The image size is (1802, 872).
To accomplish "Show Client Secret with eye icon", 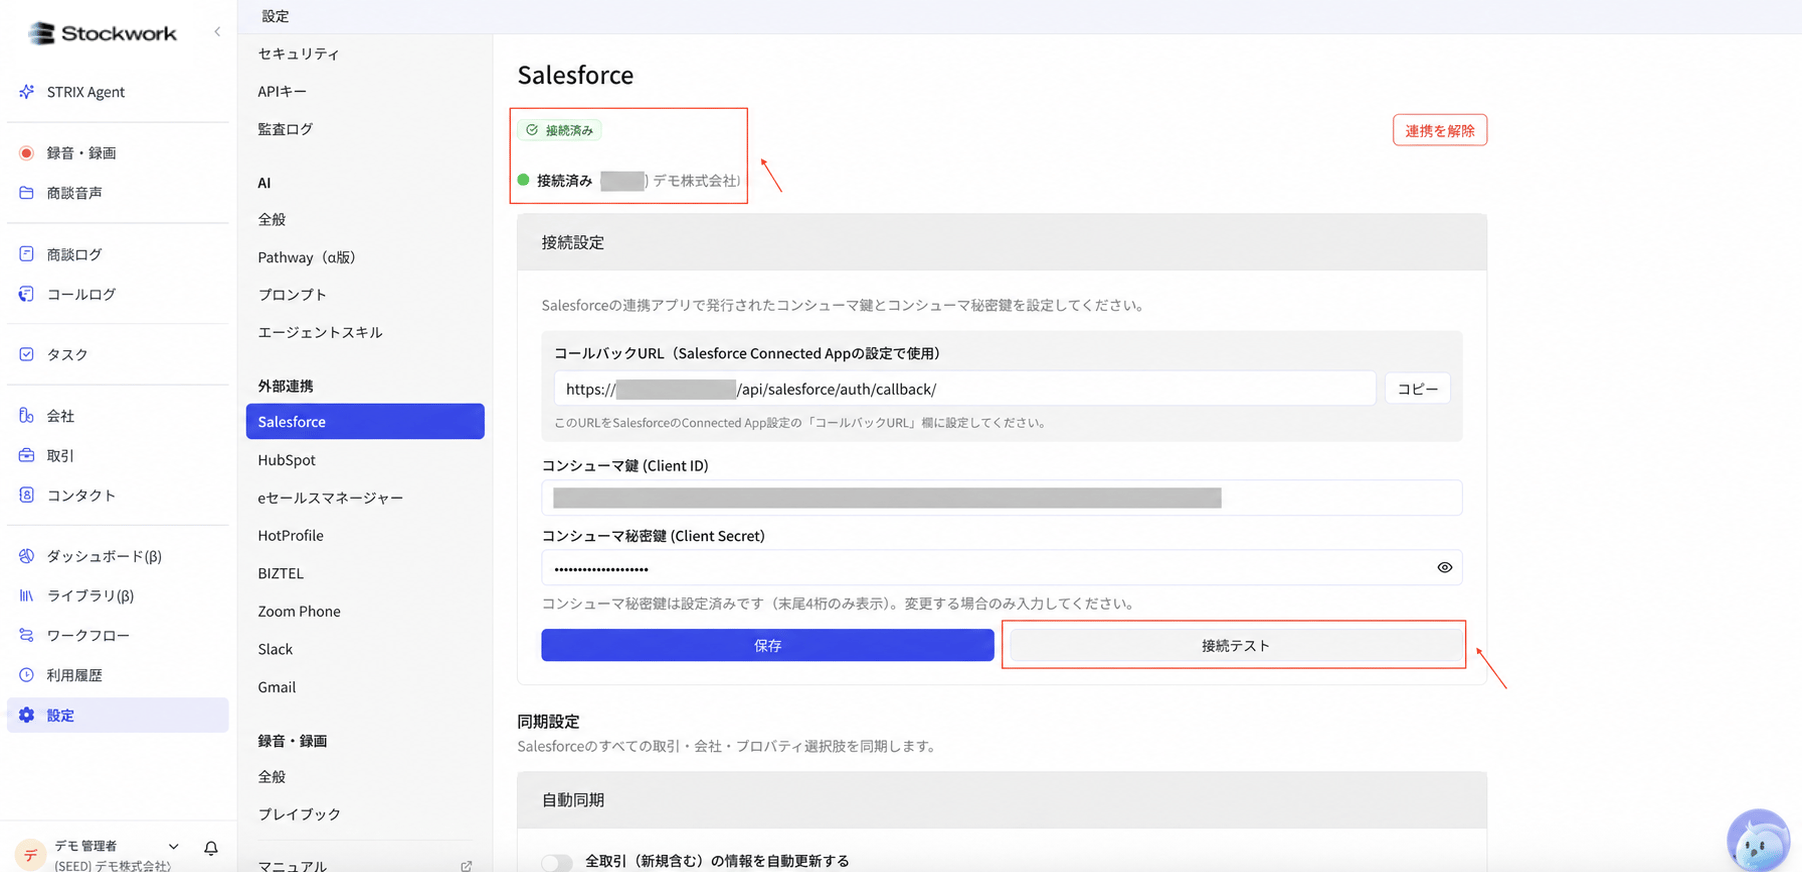I will pos(1445,568).
